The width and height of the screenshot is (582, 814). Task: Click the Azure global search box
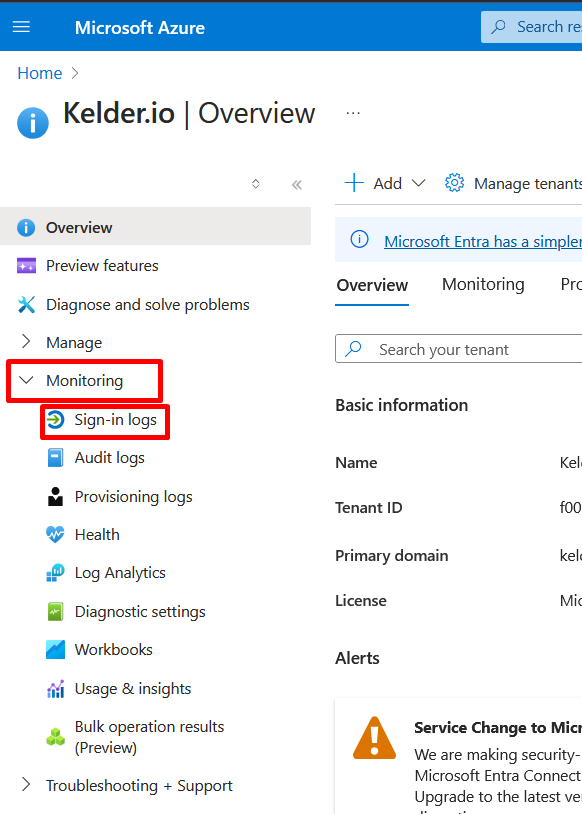[532, 26]
